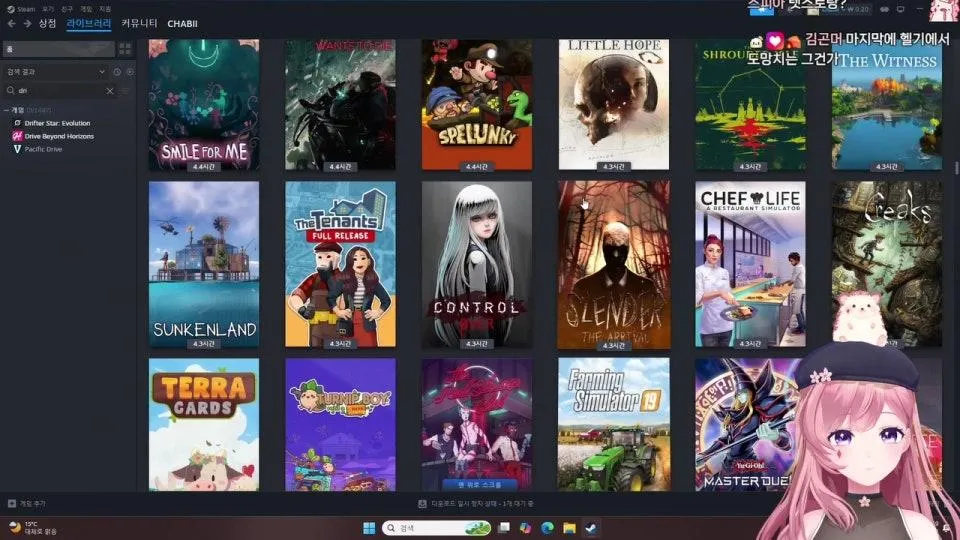The image size is (960, 540).
Task: Open The Tenants game cover
Action: coord(340,264)
